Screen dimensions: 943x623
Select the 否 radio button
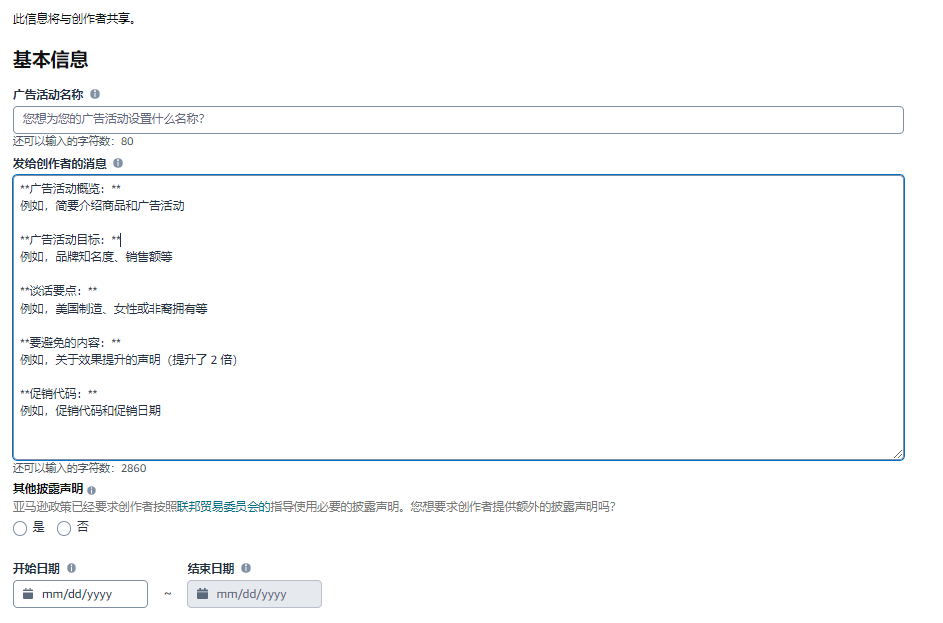point(64,528)
